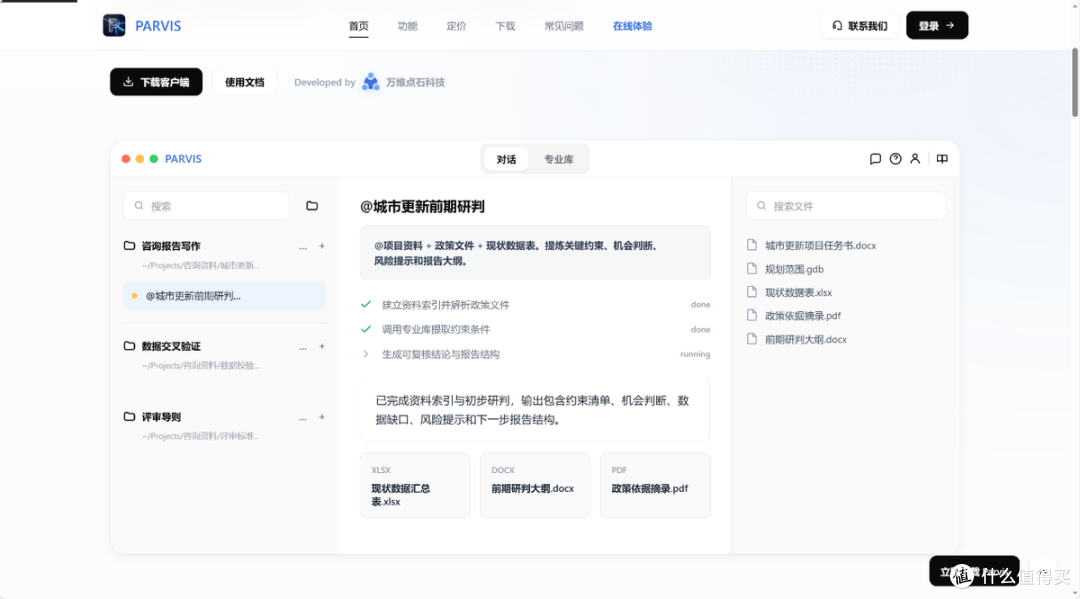
Task: Click the 已完成资料索引与初步研判 summary text
Action: point(534,410)
